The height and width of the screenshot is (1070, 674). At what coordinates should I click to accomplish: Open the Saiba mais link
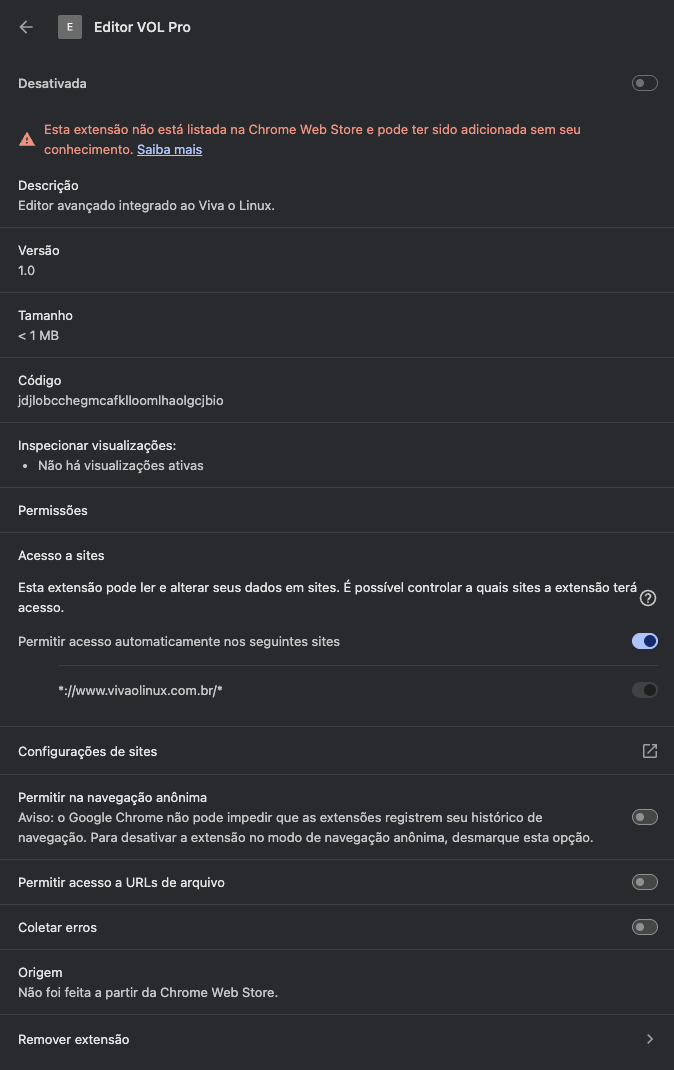[169, 149]
